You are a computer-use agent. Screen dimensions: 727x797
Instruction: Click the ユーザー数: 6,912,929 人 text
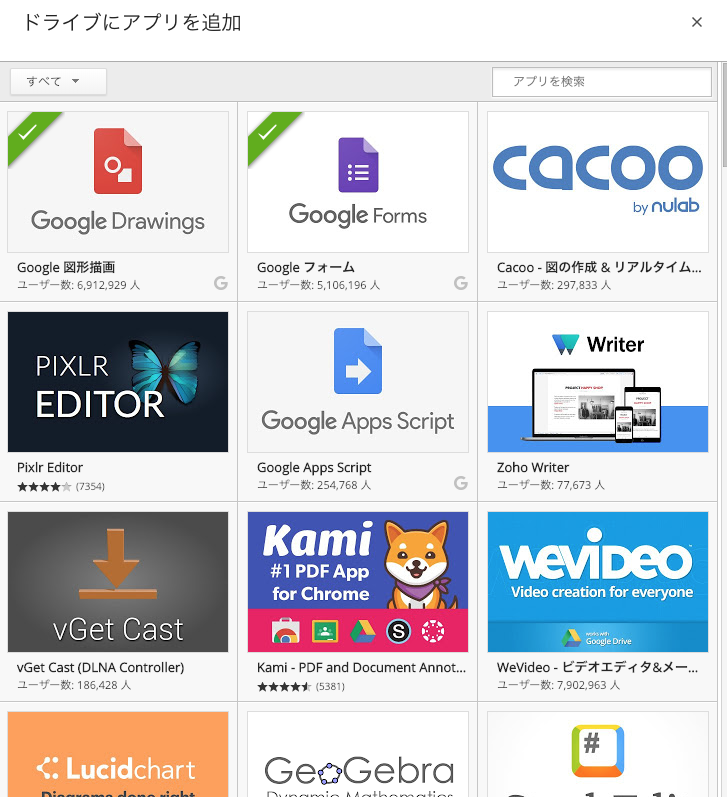[78, 285]
